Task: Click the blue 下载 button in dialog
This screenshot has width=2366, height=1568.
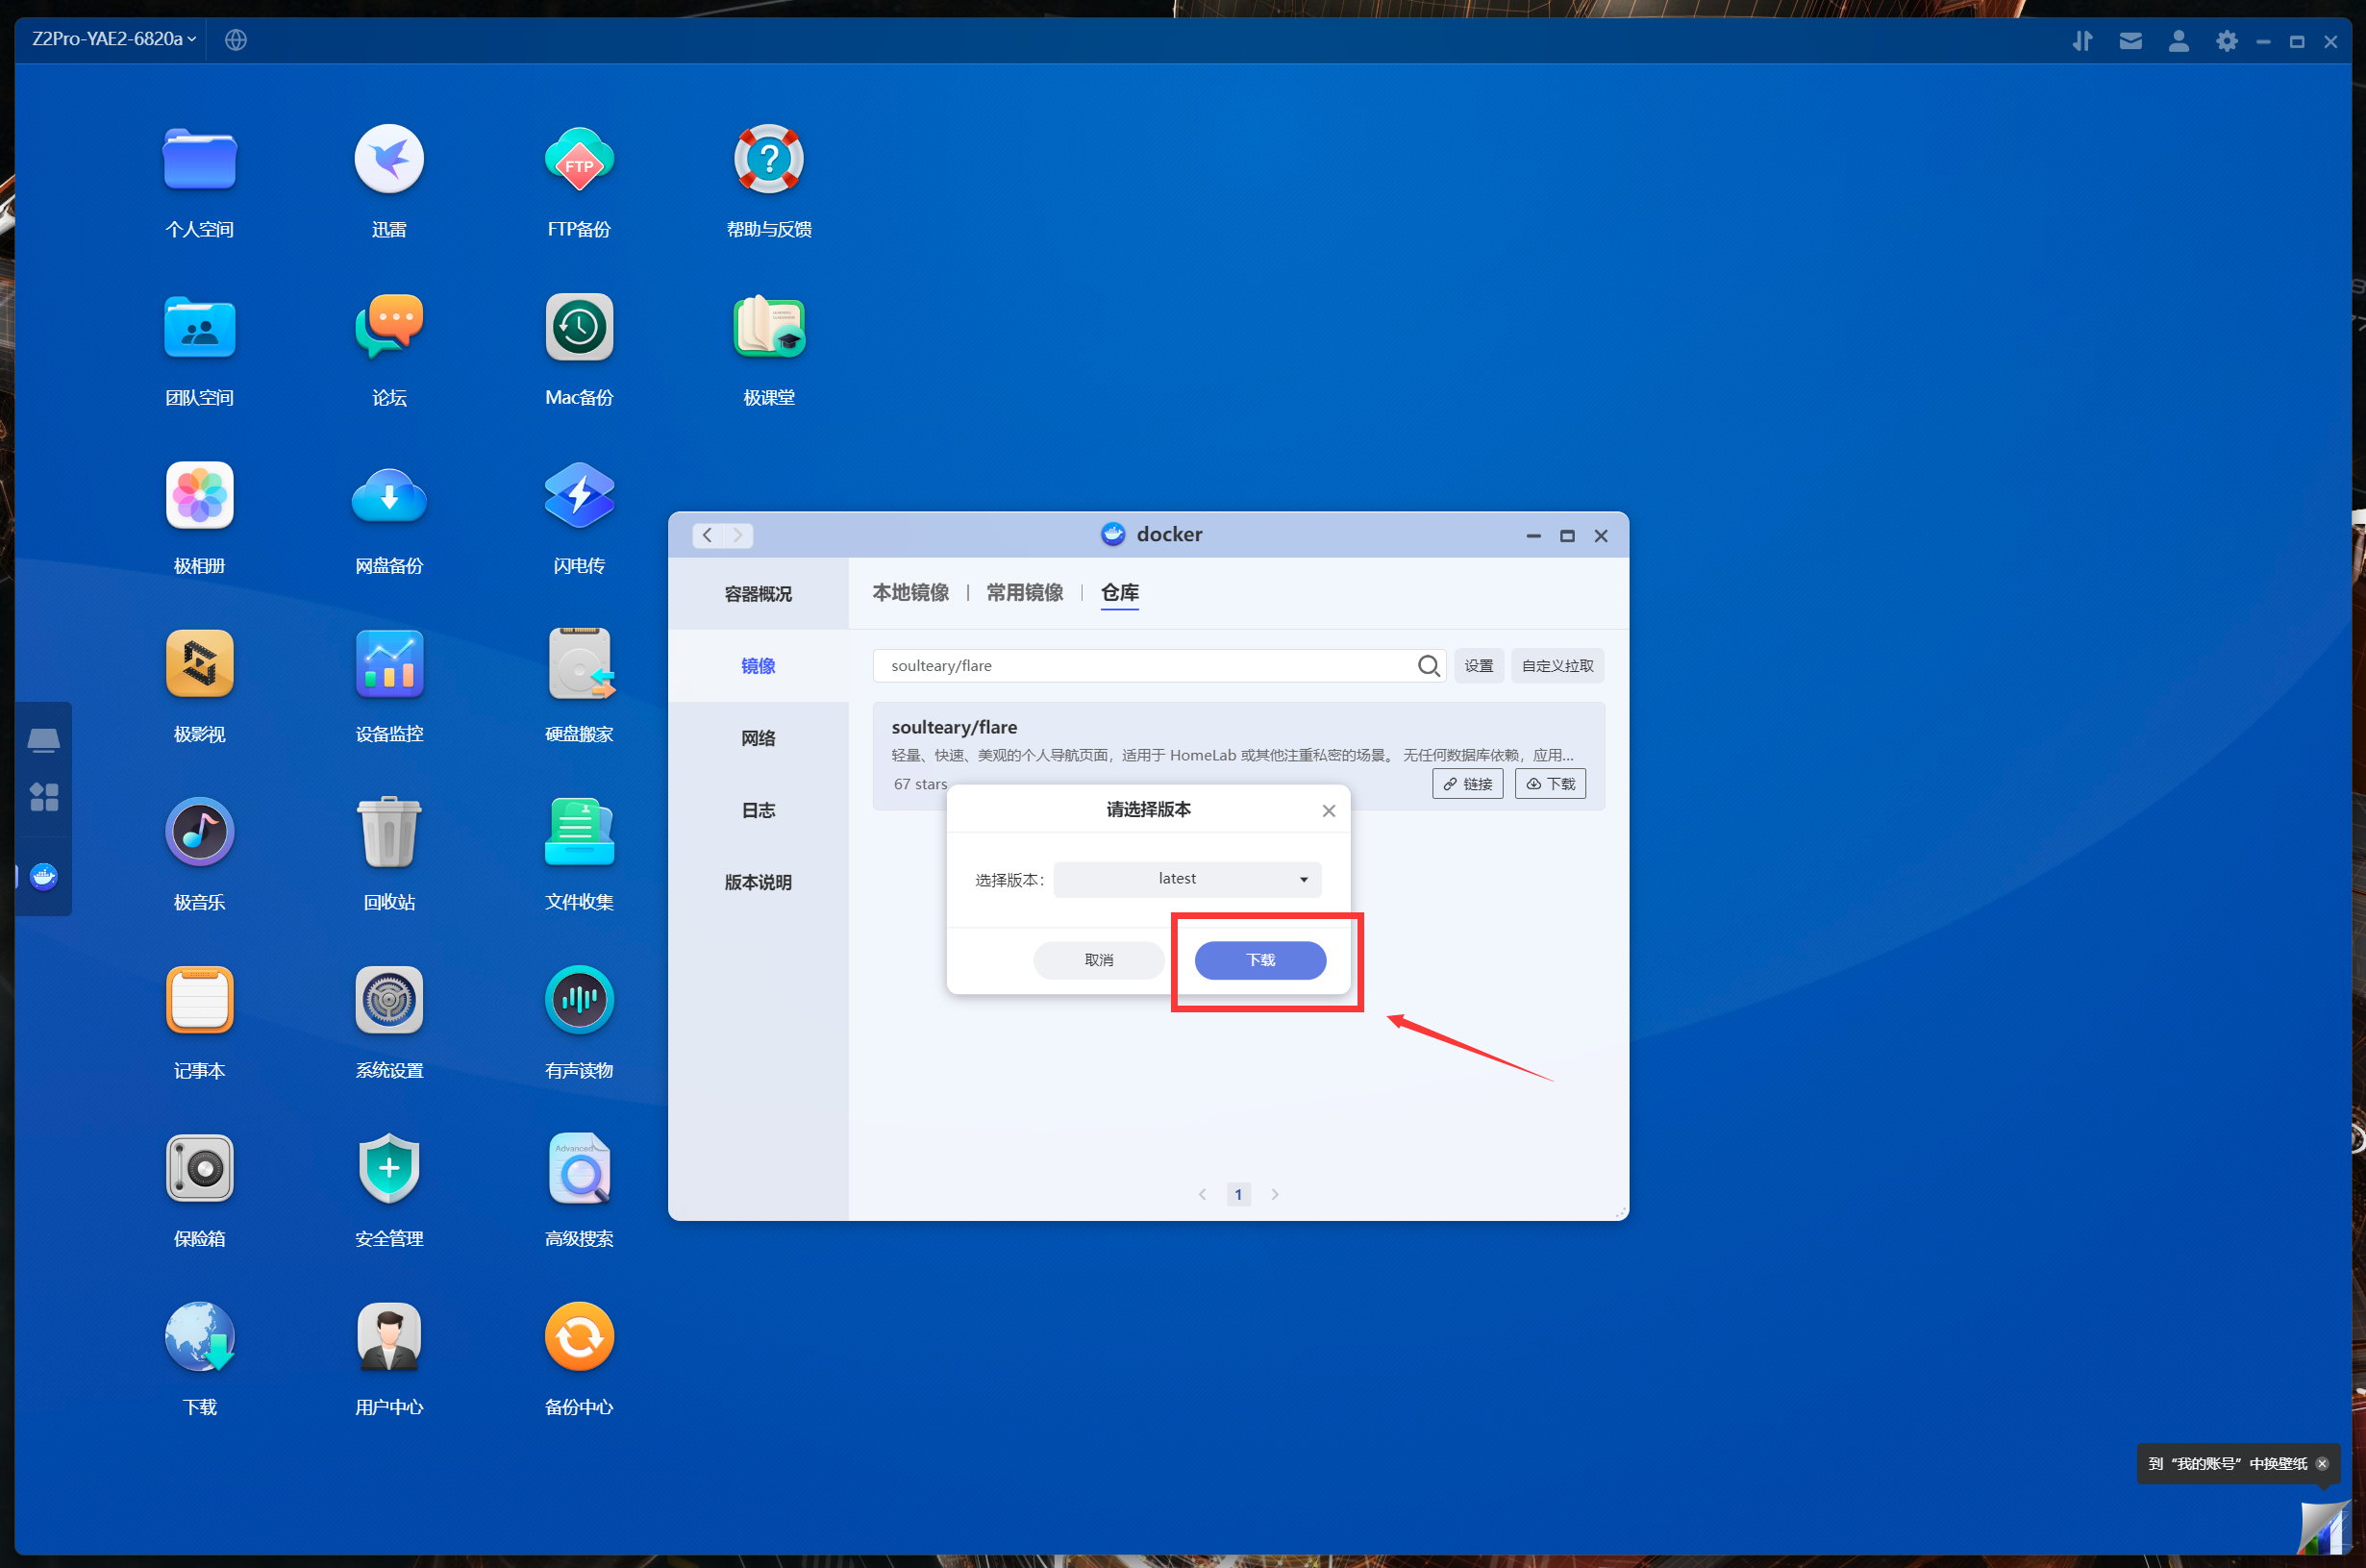Action: 1260,960
